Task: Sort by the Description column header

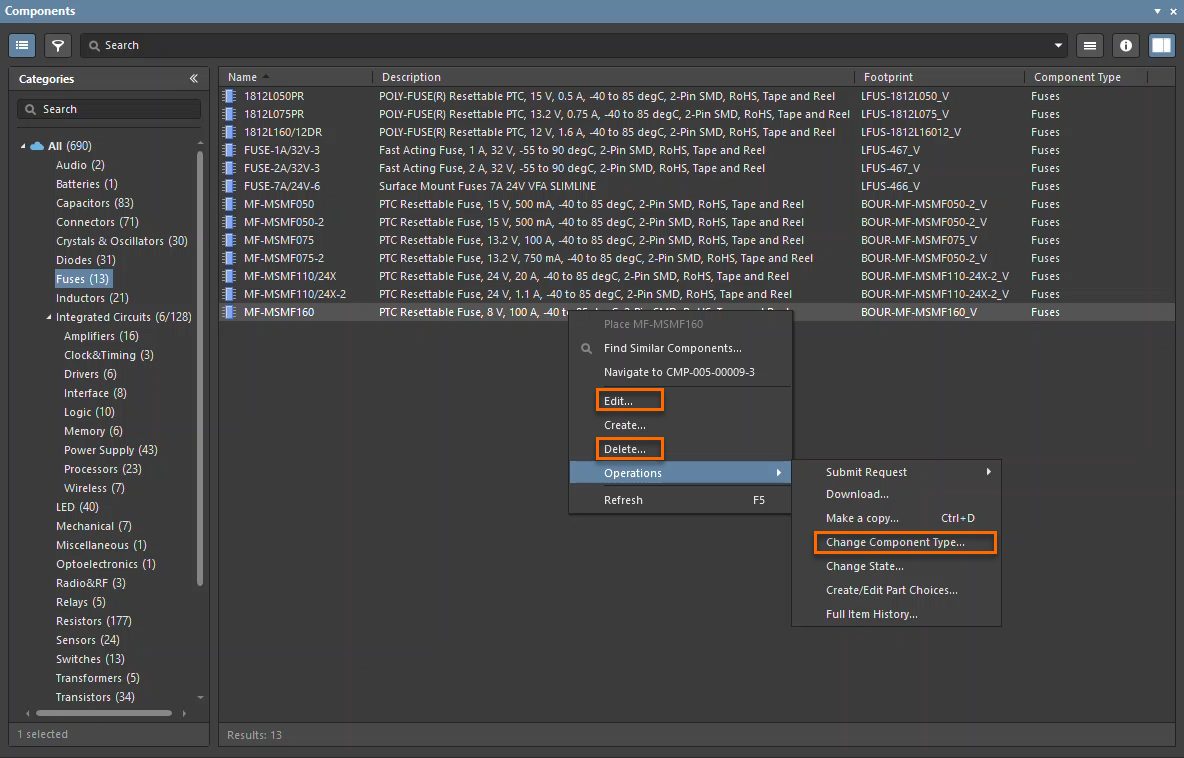Action: 614,77
